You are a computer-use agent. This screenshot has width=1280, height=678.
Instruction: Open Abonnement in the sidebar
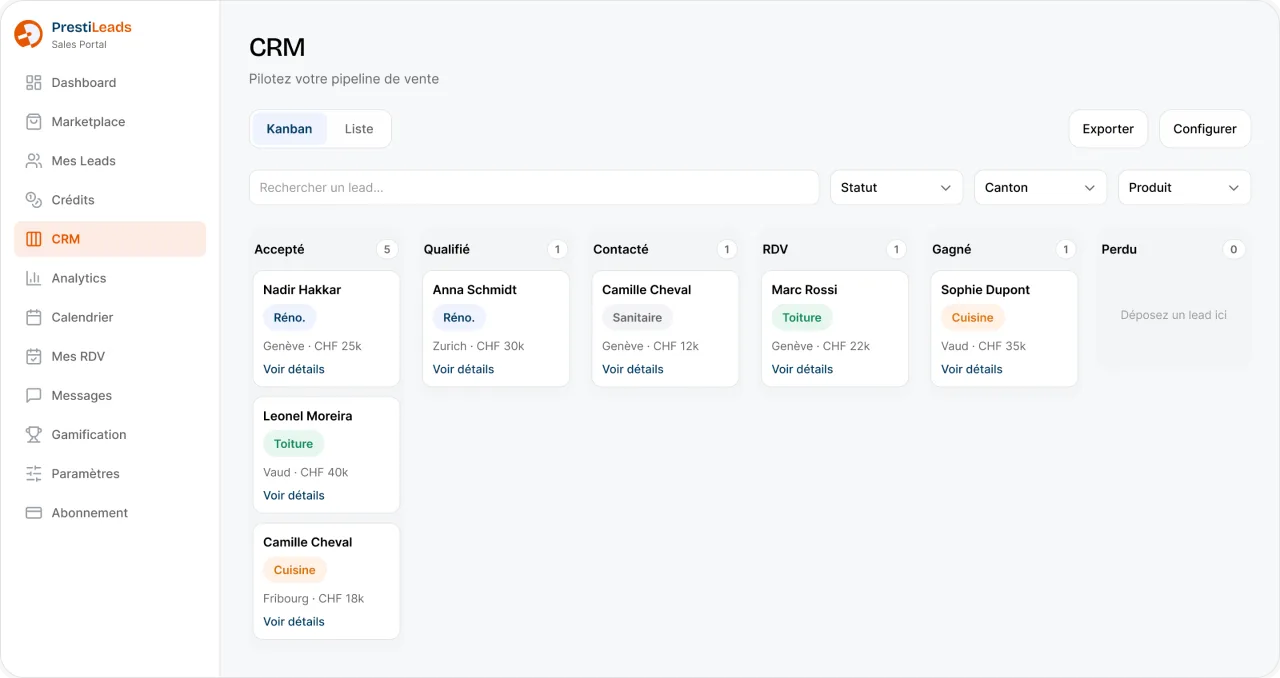pos(110,512)
